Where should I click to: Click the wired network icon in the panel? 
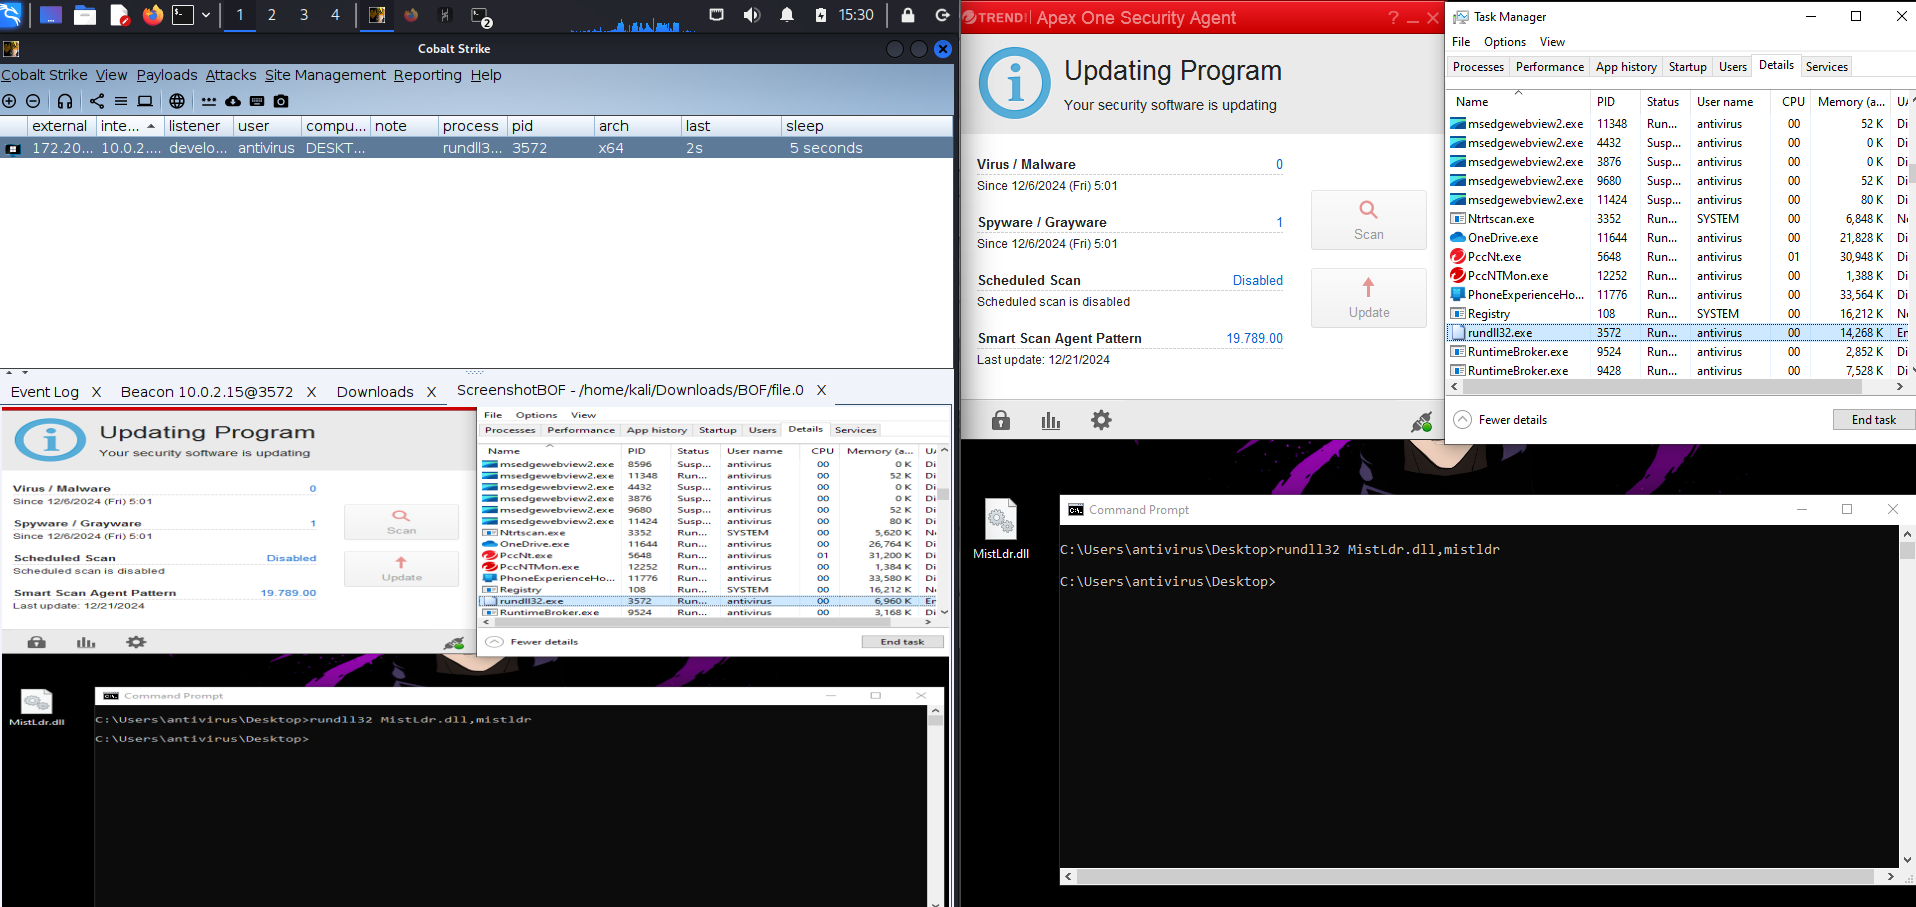coord(716,15)
